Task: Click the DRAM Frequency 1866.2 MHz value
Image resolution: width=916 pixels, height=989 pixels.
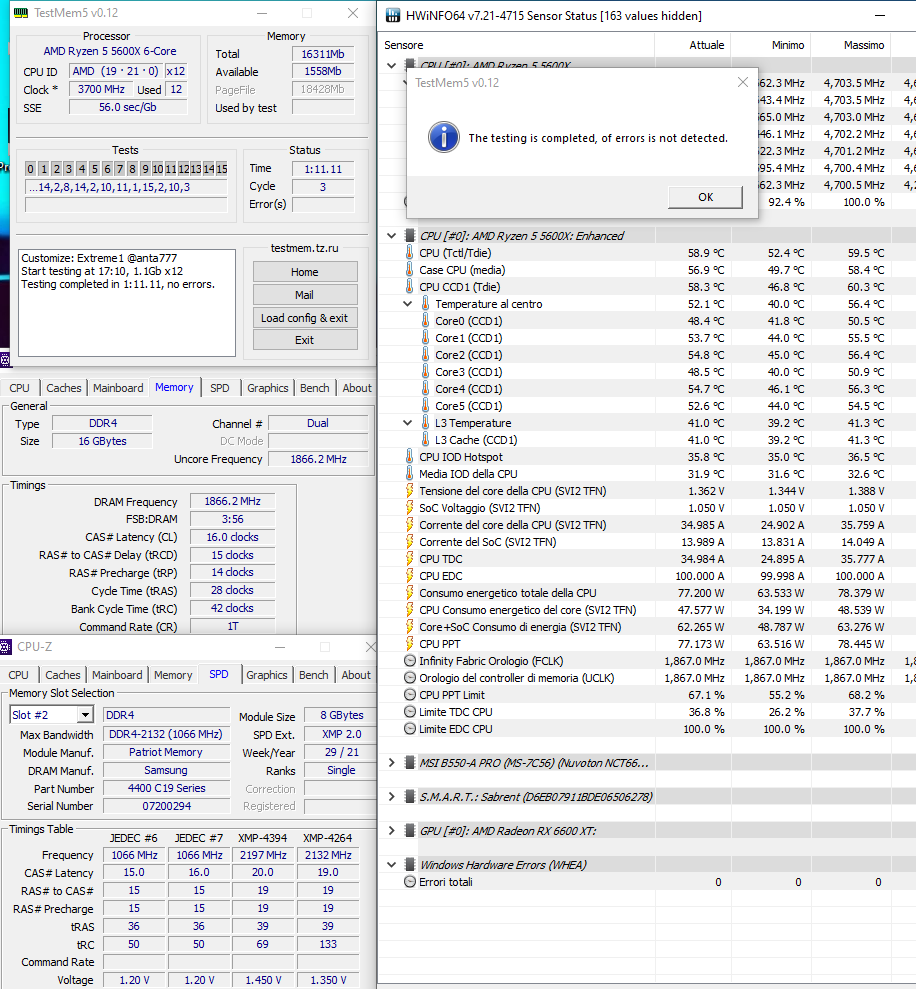Action: coord(232,501)
